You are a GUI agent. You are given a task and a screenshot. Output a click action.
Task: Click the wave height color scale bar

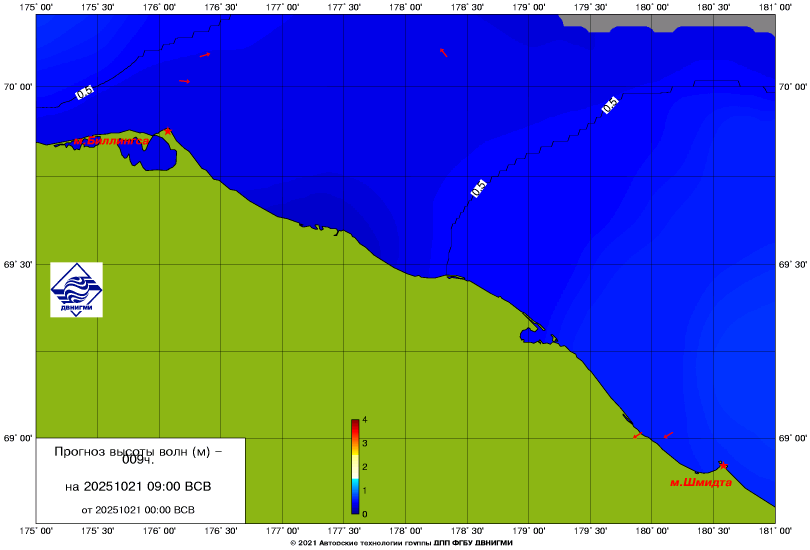click(x=355, y=466)
